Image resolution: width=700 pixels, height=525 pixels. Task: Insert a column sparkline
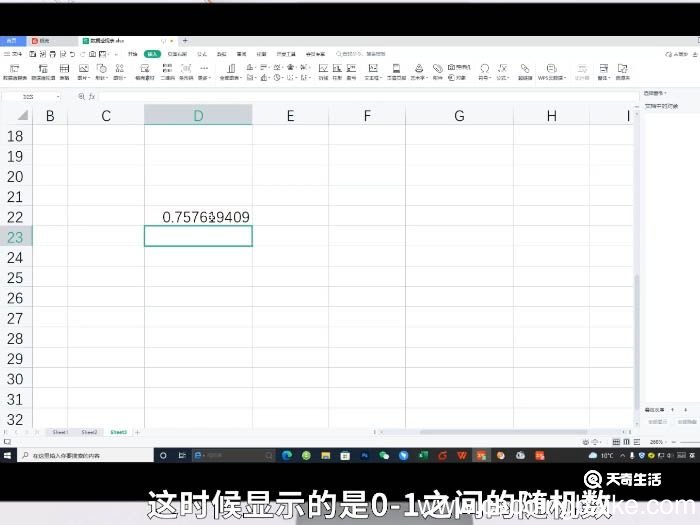click(338, 71)
